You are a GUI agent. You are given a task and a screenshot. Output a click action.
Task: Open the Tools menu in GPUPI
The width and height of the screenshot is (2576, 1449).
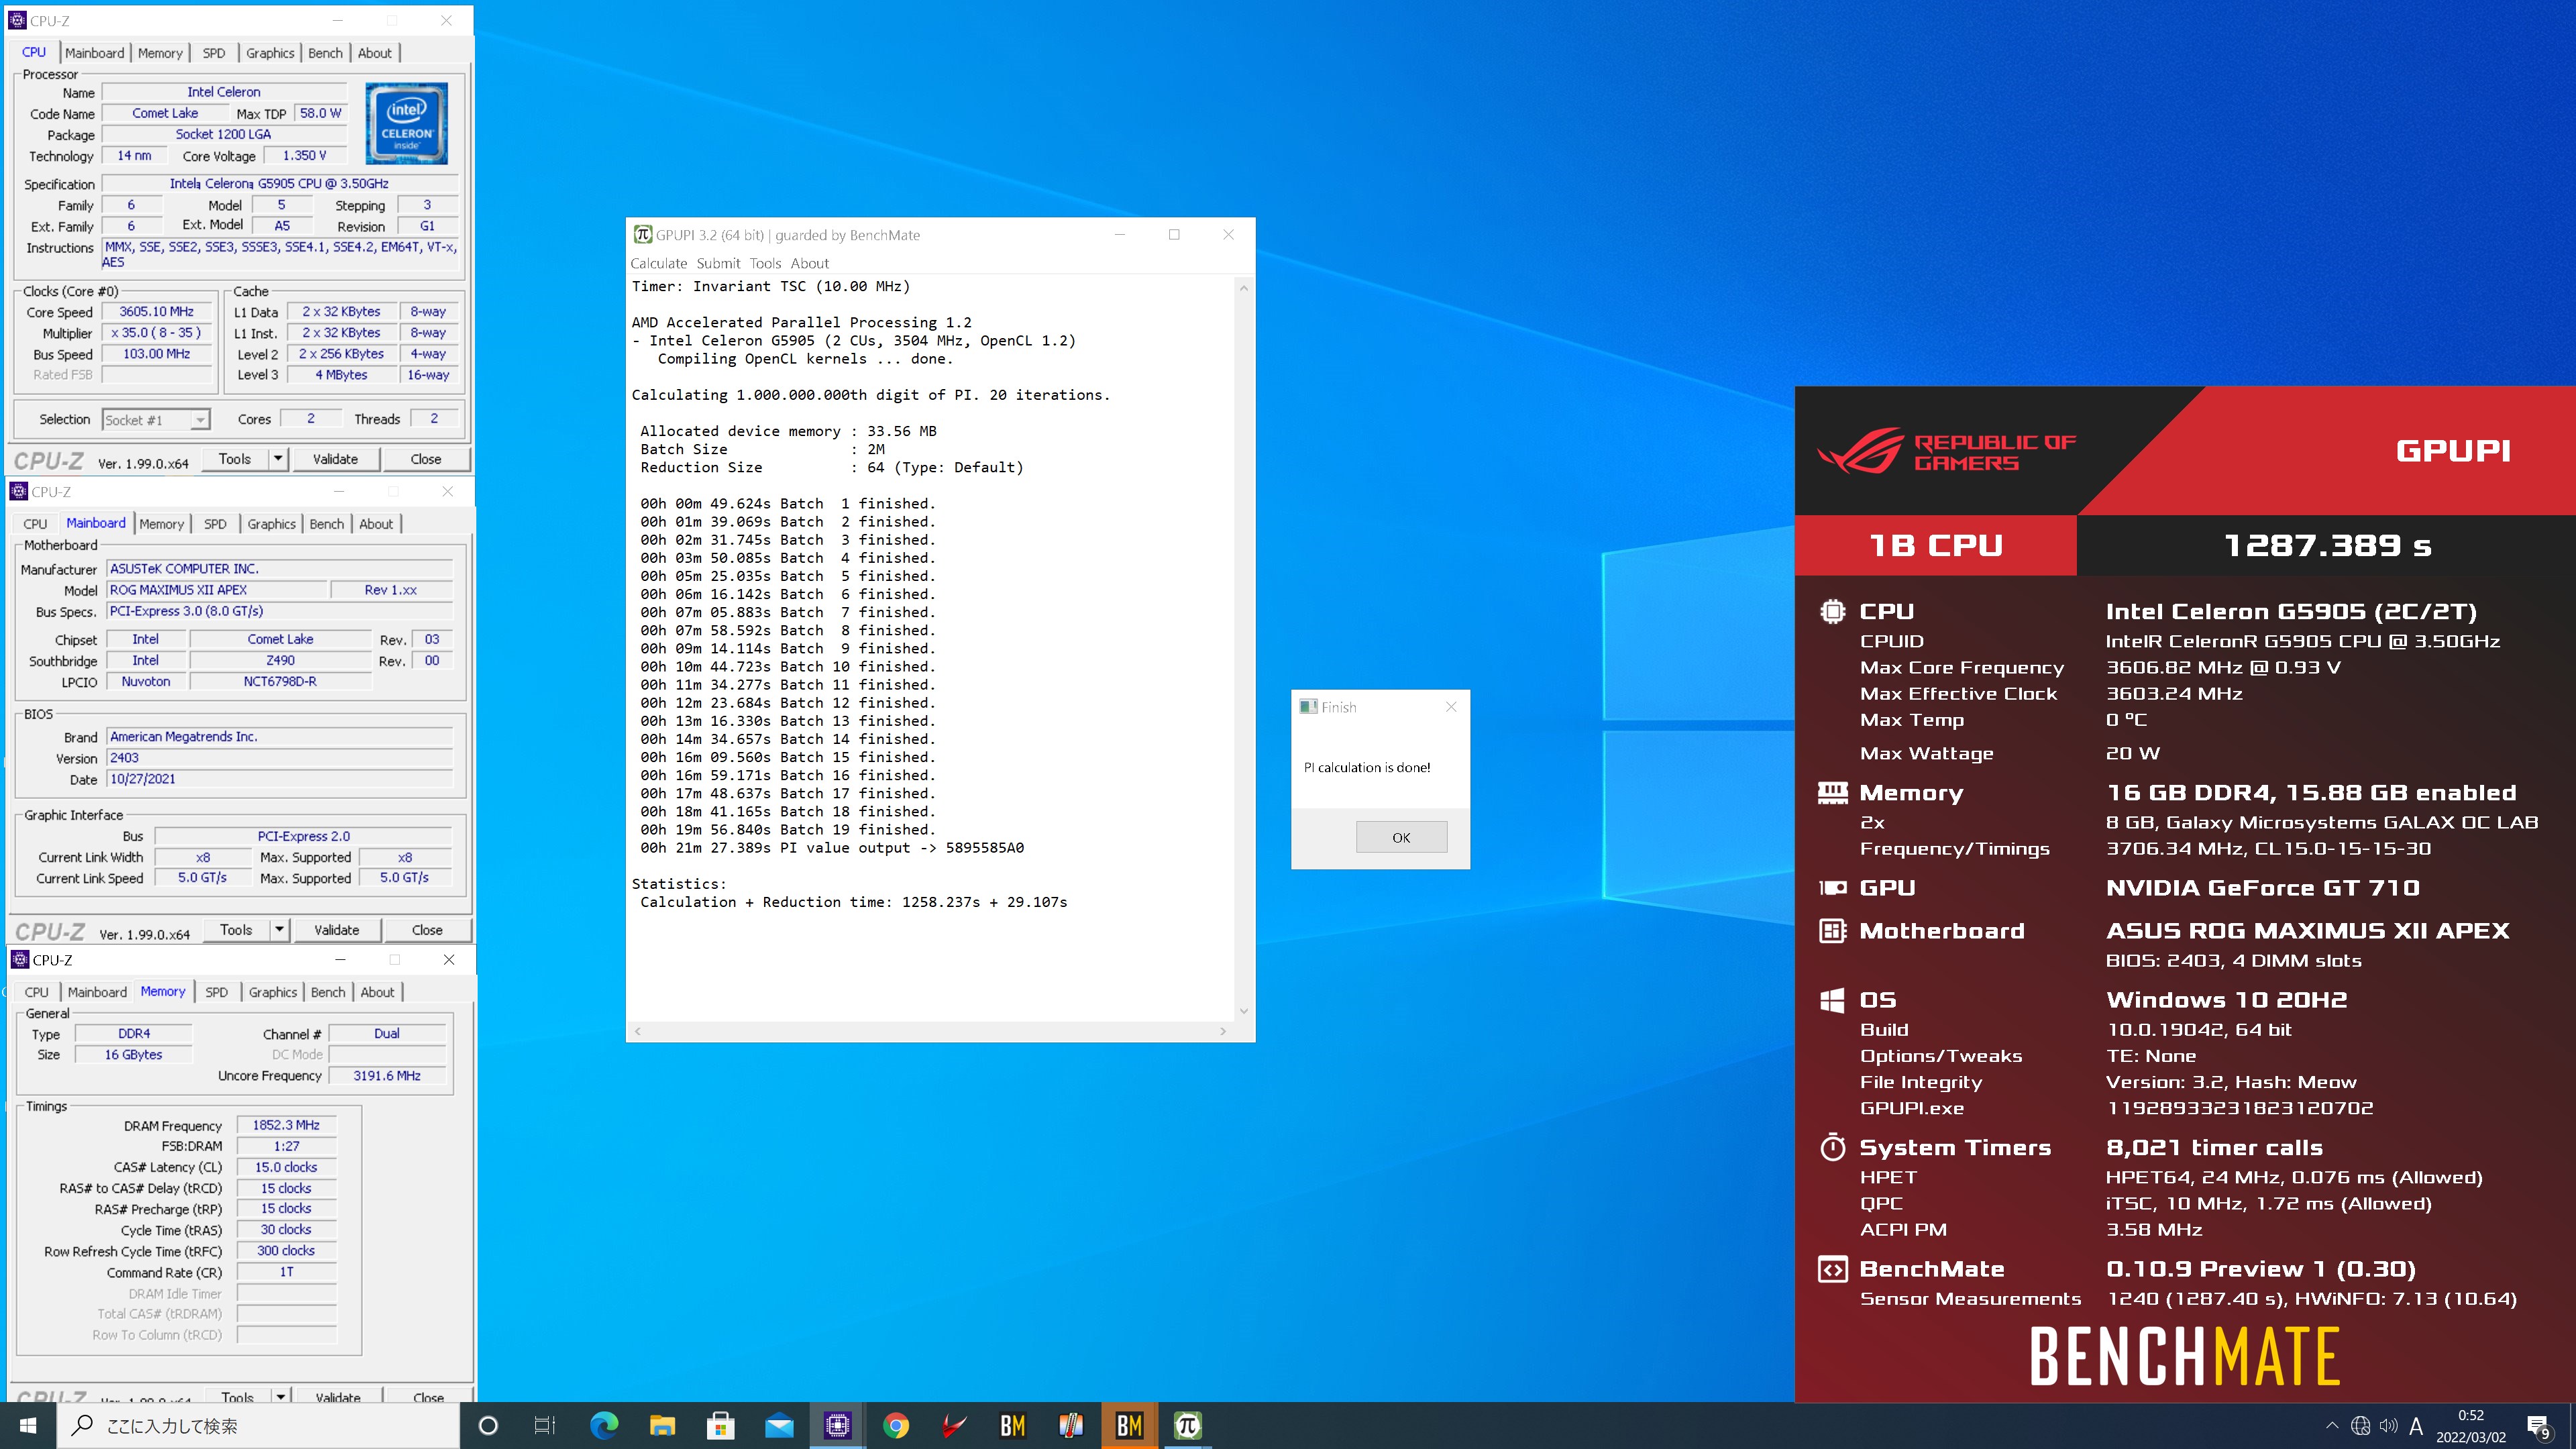[x=765, y=263]
